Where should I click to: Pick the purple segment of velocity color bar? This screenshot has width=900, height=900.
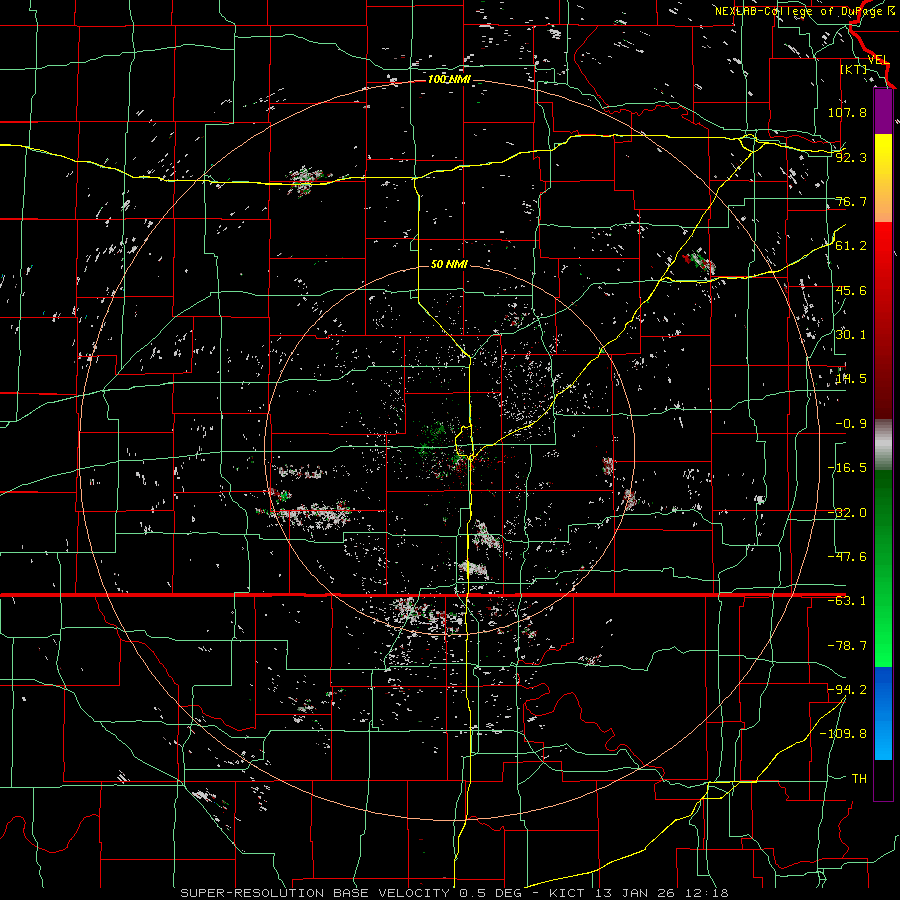[883, 111]
